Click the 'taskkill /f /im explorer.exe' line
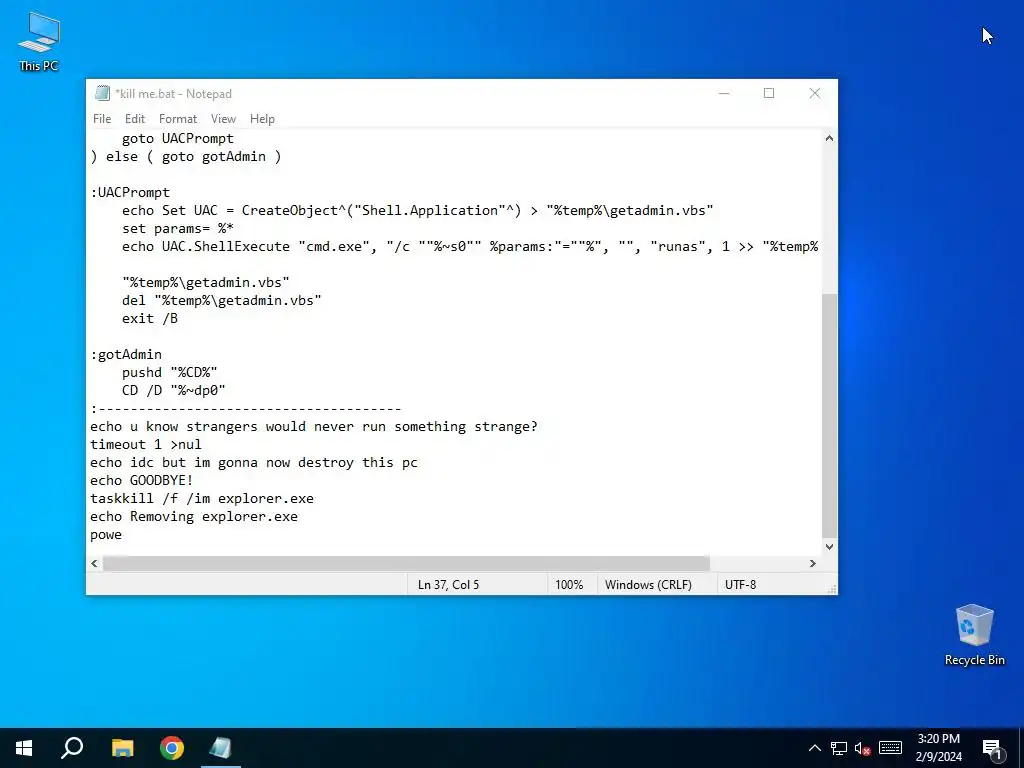The height and width of the screenshot is (768, 1024). pyautogui.click(x=202, y=498)
